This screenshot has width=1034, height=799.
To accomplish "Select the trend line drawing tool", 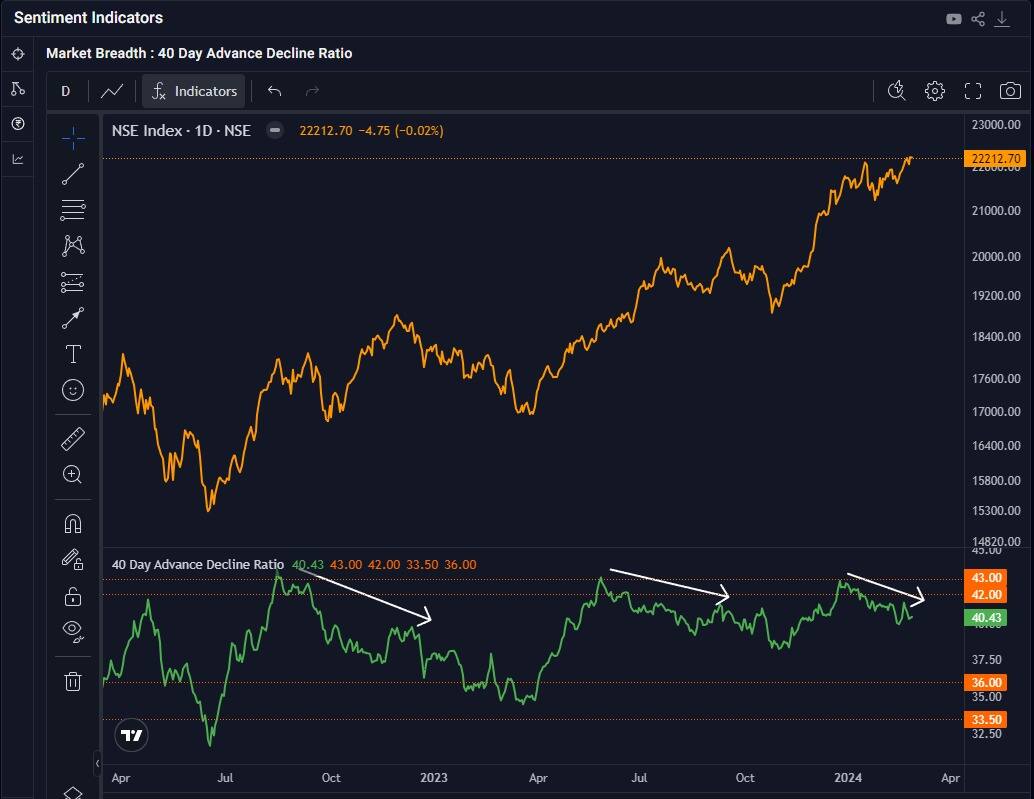I will pyautogui.click(x=73, y=174).
